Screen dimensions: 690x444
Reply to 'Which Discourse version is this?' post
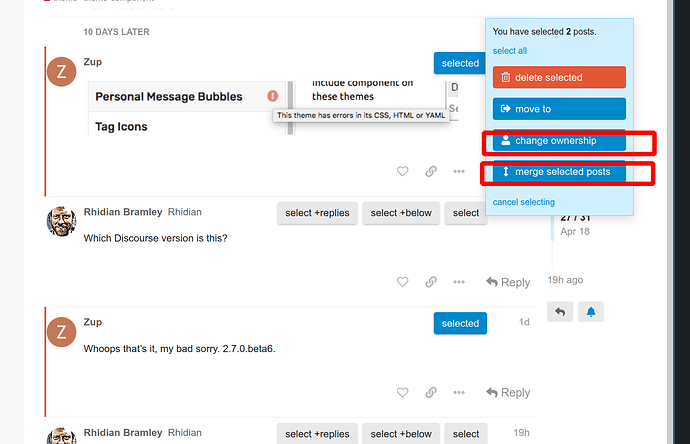[x=508, y=282]
